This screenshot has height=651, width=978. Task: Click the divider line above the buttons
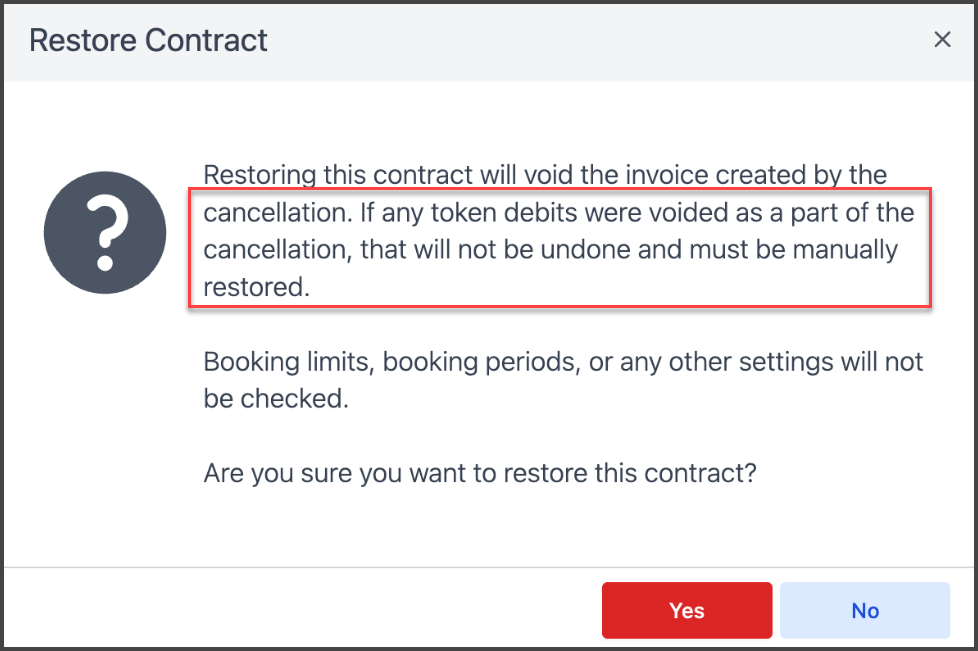click(x=489, y=568)
